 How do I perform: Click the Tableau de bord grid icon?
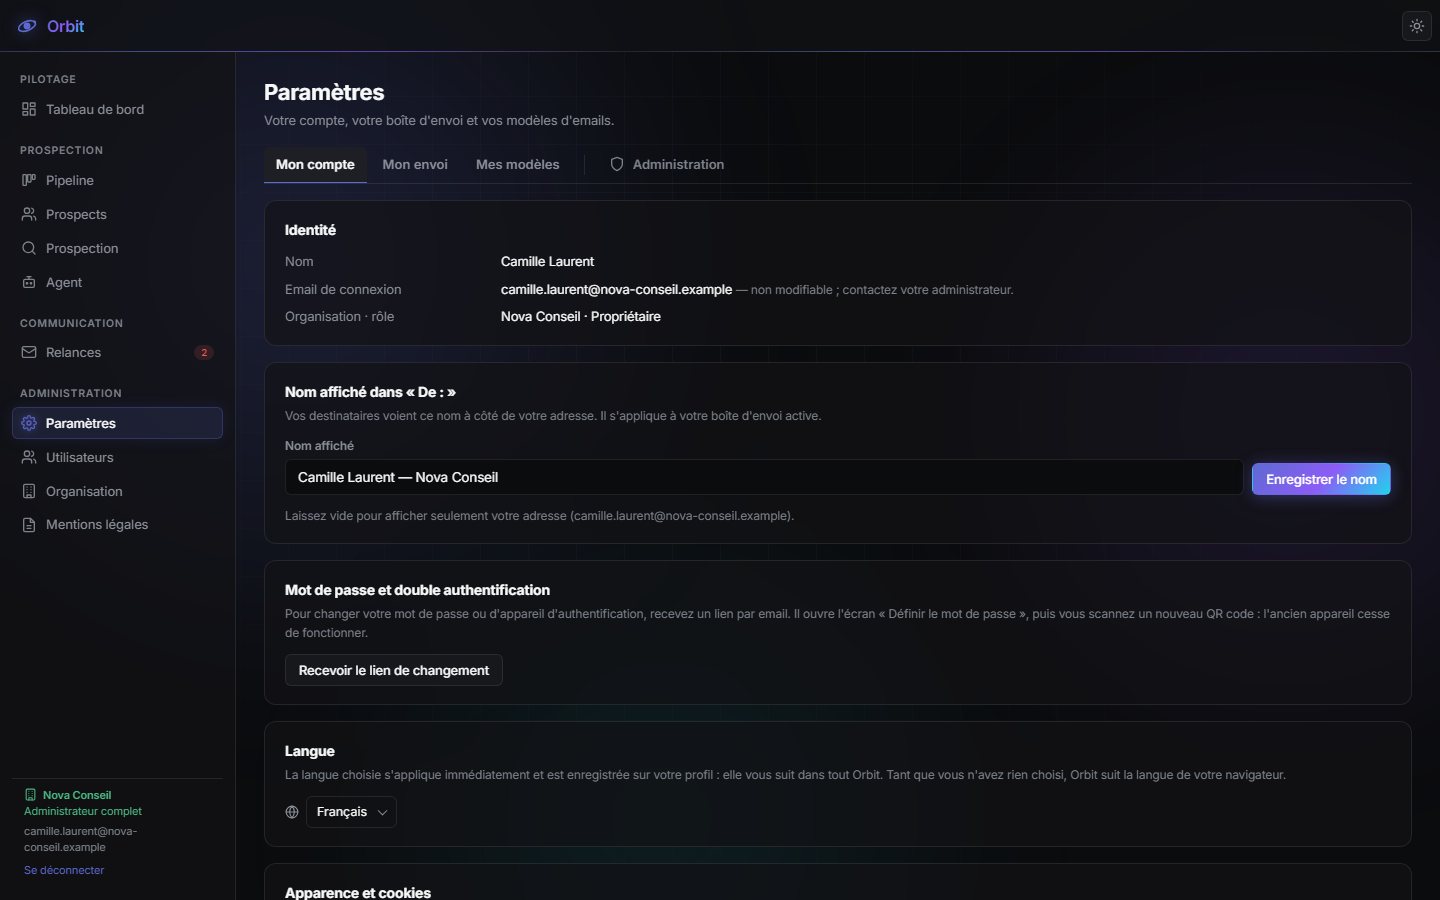[29, 109]
